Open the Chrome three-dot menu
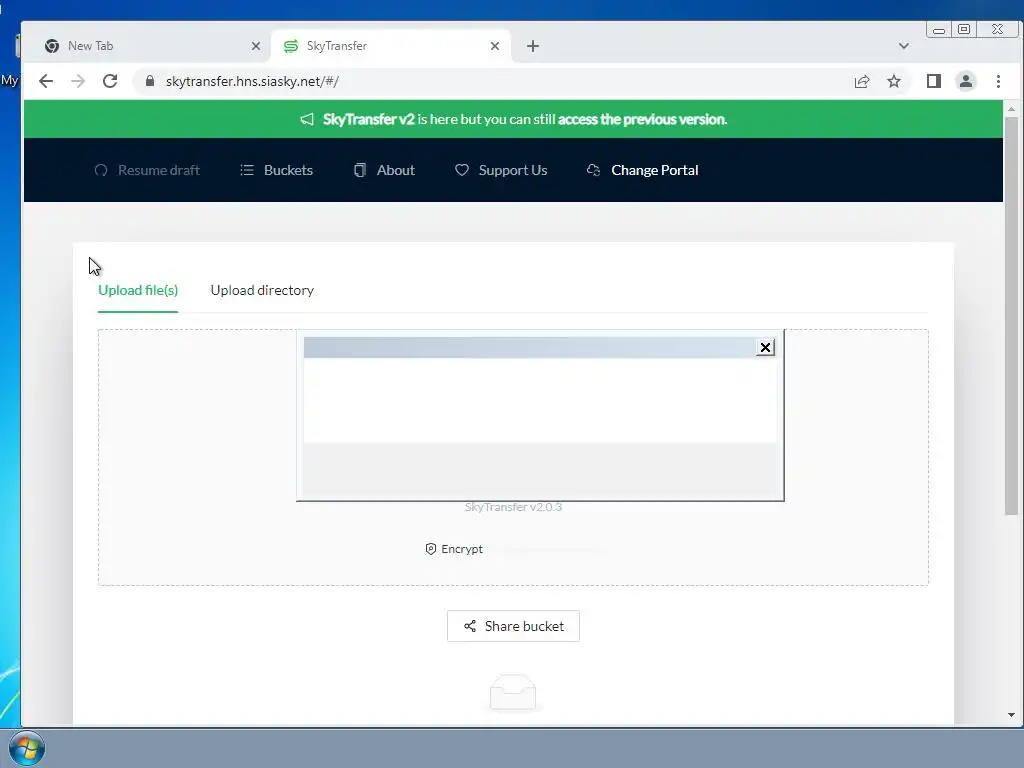Screen dimensions: 1024x768 998,81
